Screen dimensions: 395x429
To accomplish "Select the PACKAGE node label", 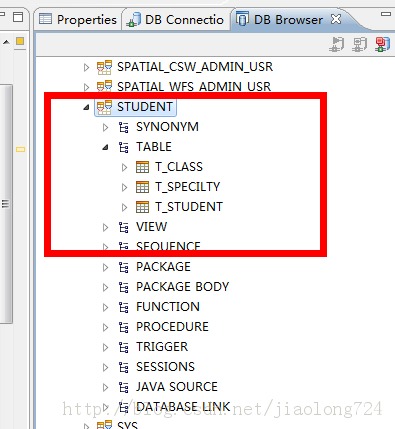I will (163, 267).
